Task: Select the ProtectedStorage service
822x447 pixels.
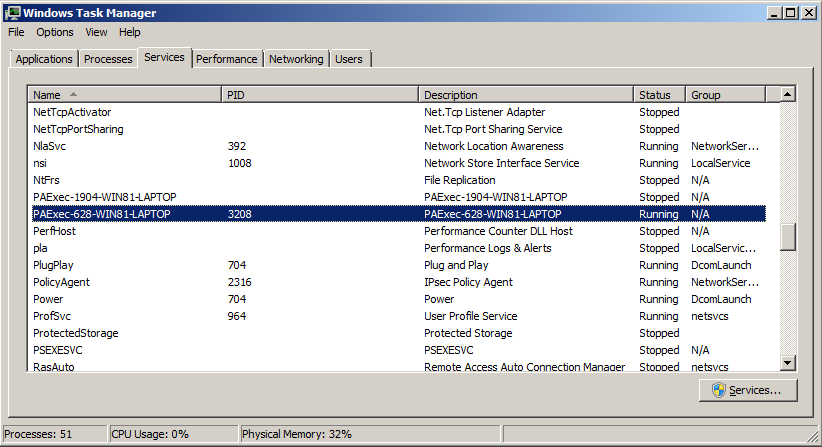Action: coord(75,333)
